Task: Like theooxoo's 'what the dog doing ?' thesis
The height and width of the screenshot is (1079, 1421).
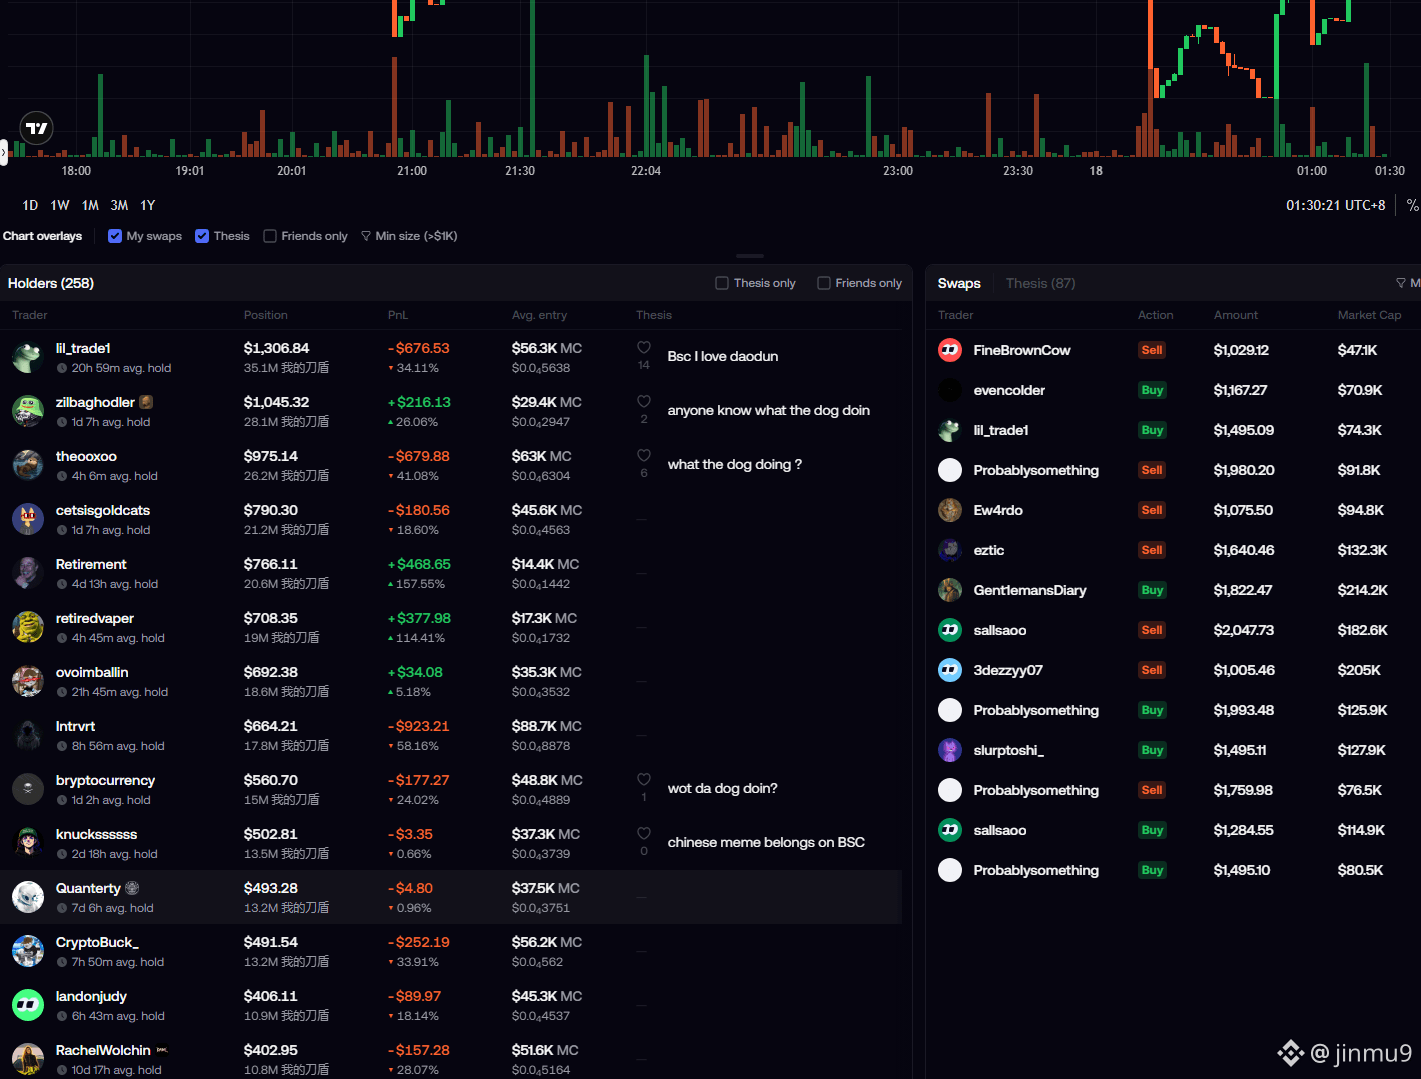Action: click(x=644, y=456)
